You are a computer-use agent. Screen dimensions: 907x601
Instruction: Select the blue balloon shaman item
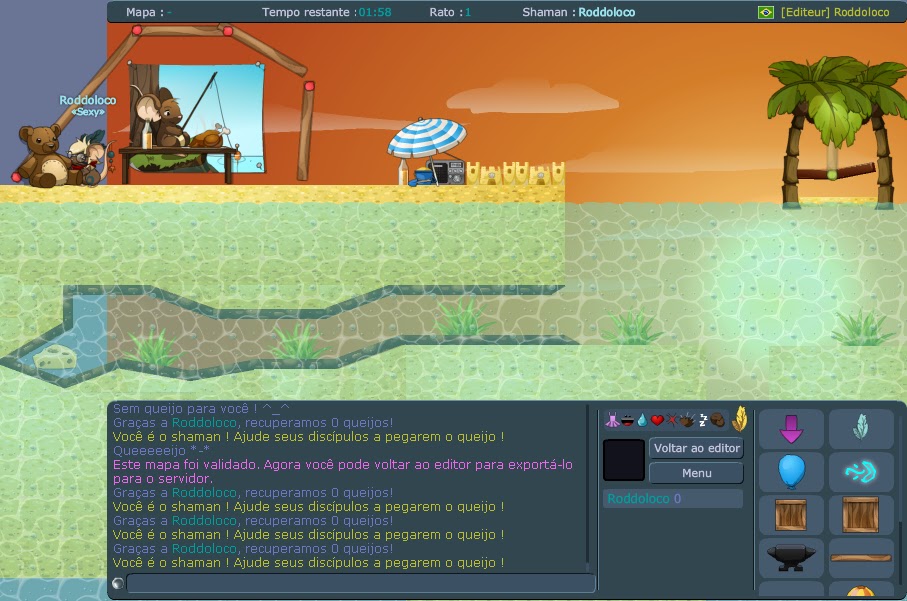[x=791, y=470]
